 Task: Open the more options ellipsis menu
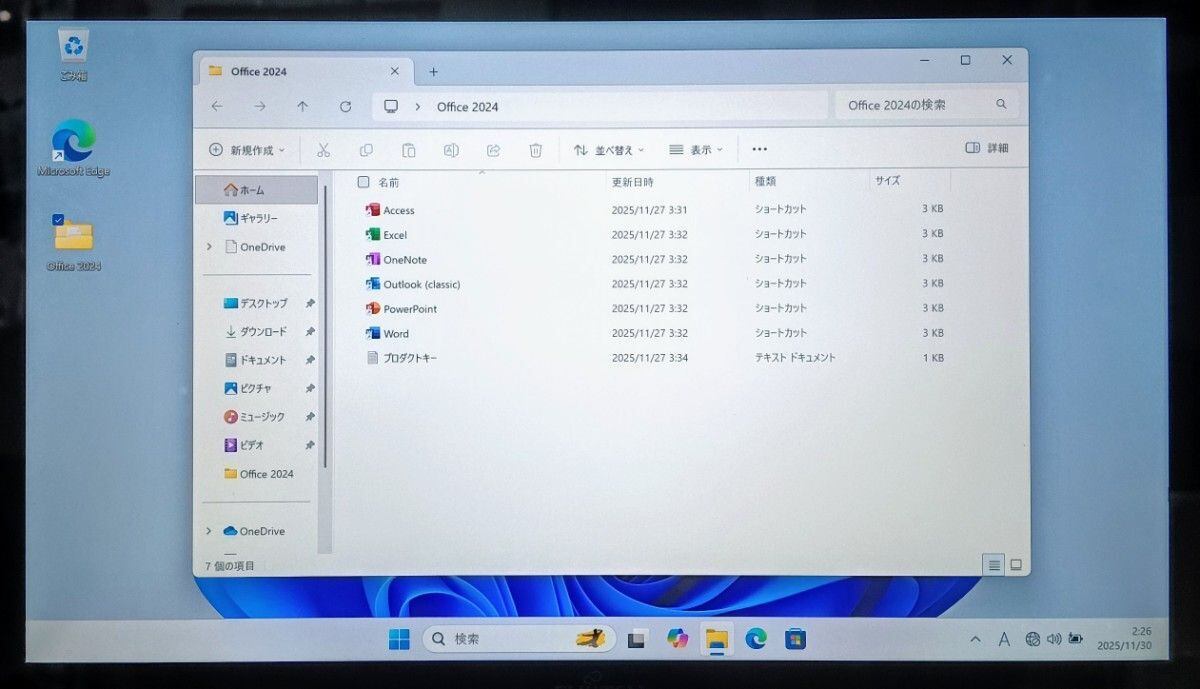point(759,149)
